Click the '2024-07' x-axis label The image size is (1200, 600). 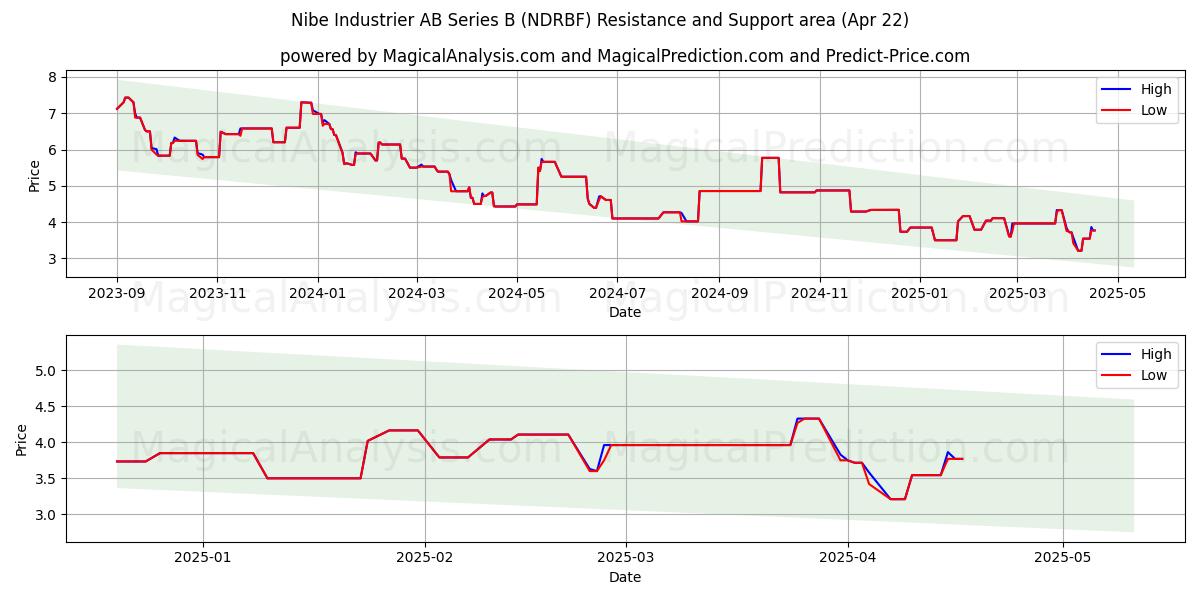616,294
